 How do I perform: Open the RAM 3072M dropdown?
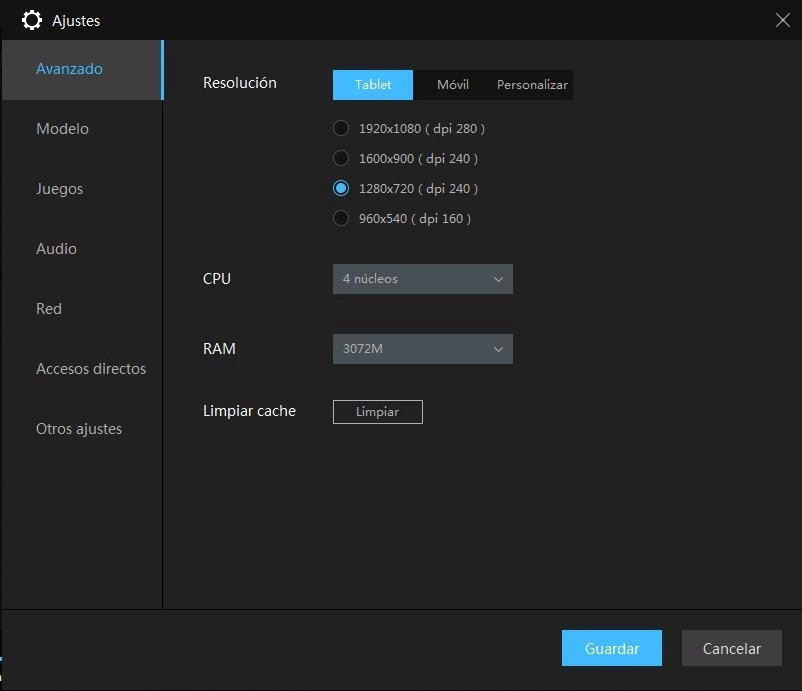point(422,349)
